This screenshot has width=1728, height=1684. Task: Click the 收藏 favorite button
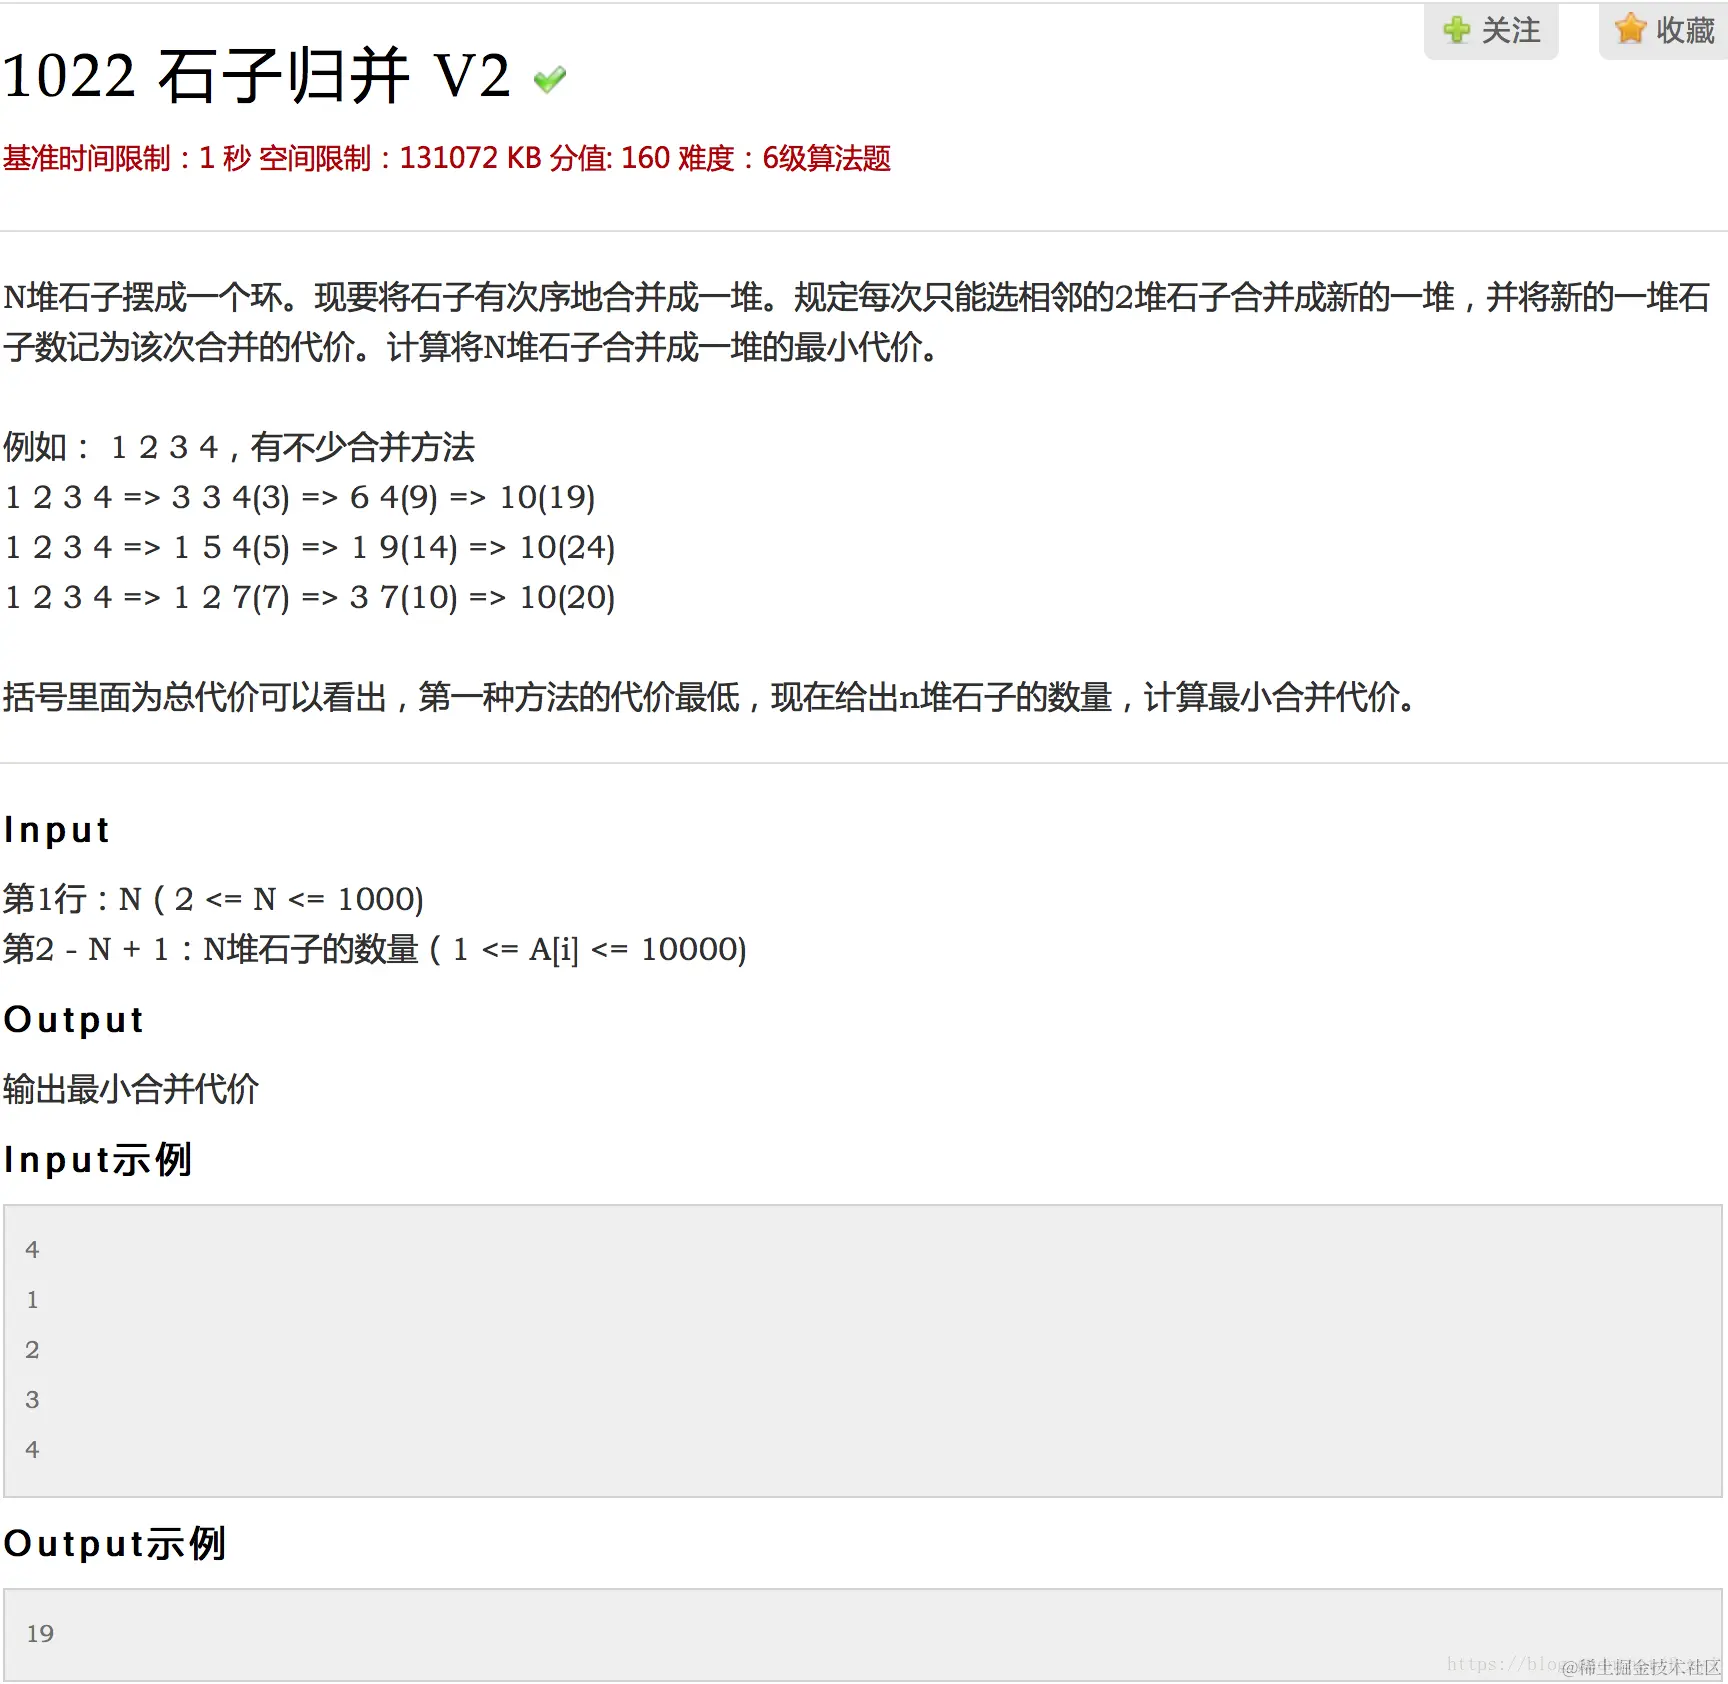(x=1664, y=31)
